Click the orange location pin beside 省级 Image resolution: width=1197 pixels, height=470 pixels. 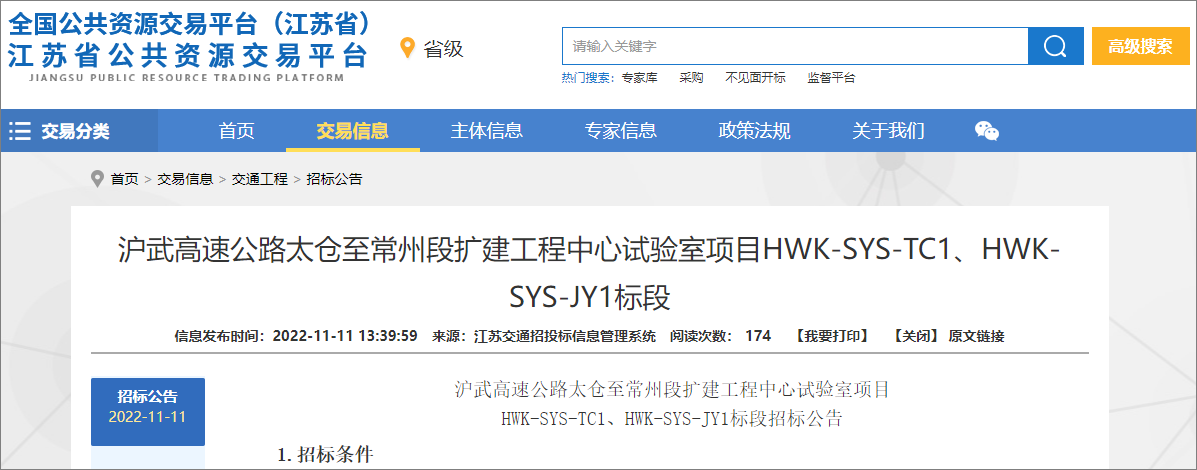pos(407,48)
